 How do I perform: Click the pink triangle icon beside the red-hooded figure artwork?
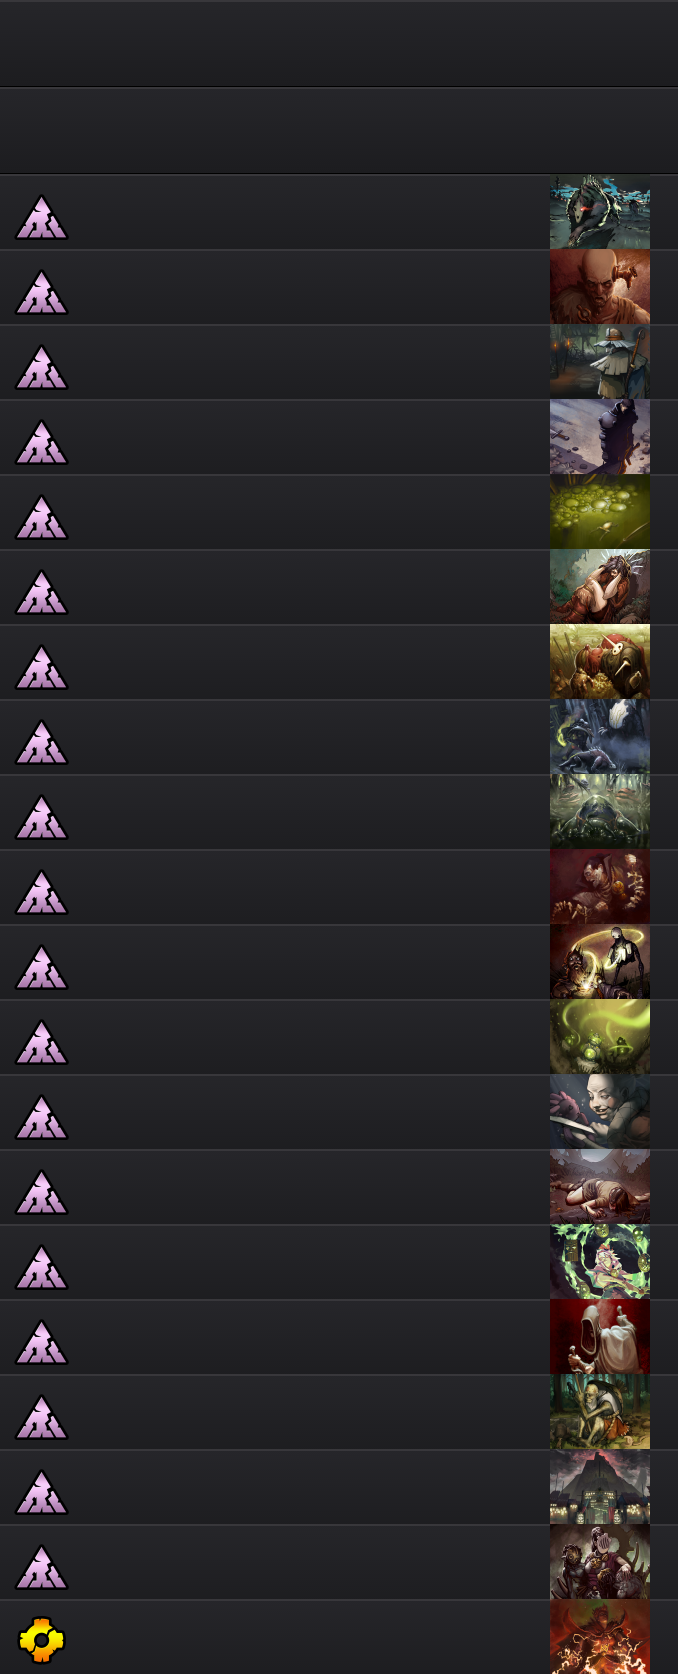pyautogui.click(x=41, y=1342)
